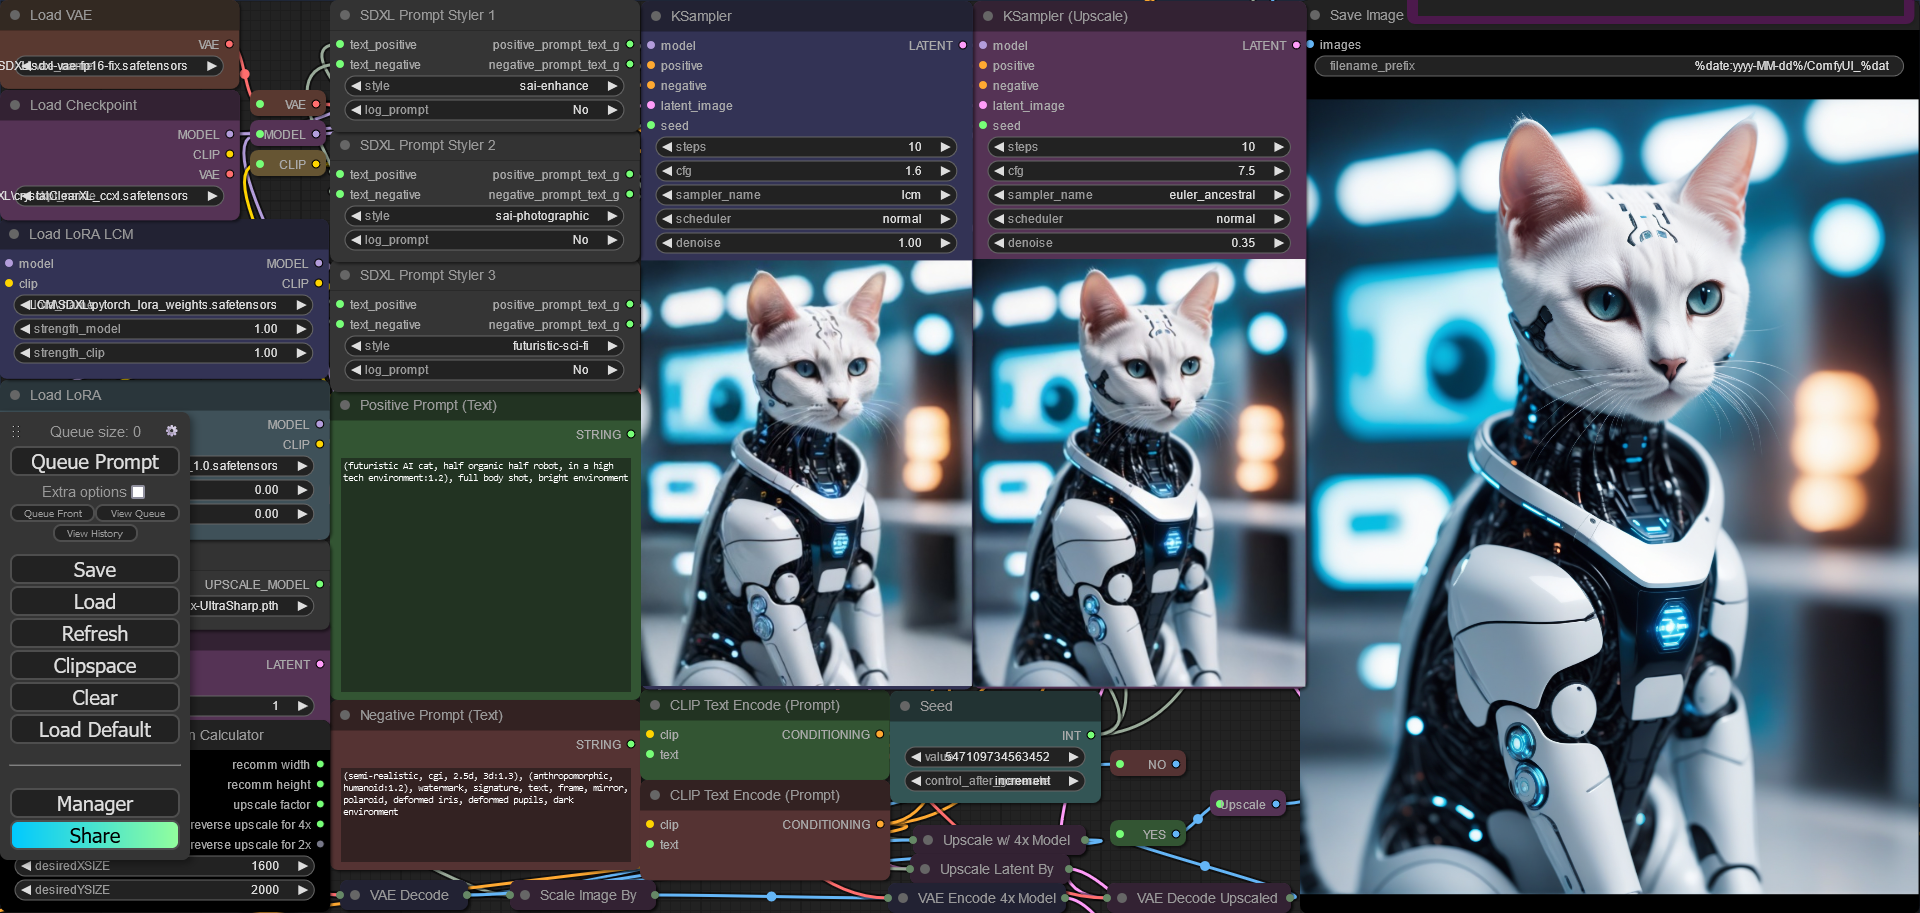The height and width of the screenshot is (913, 1920).
Task: Click the positive prompt text area
Action: coord(485,575)
